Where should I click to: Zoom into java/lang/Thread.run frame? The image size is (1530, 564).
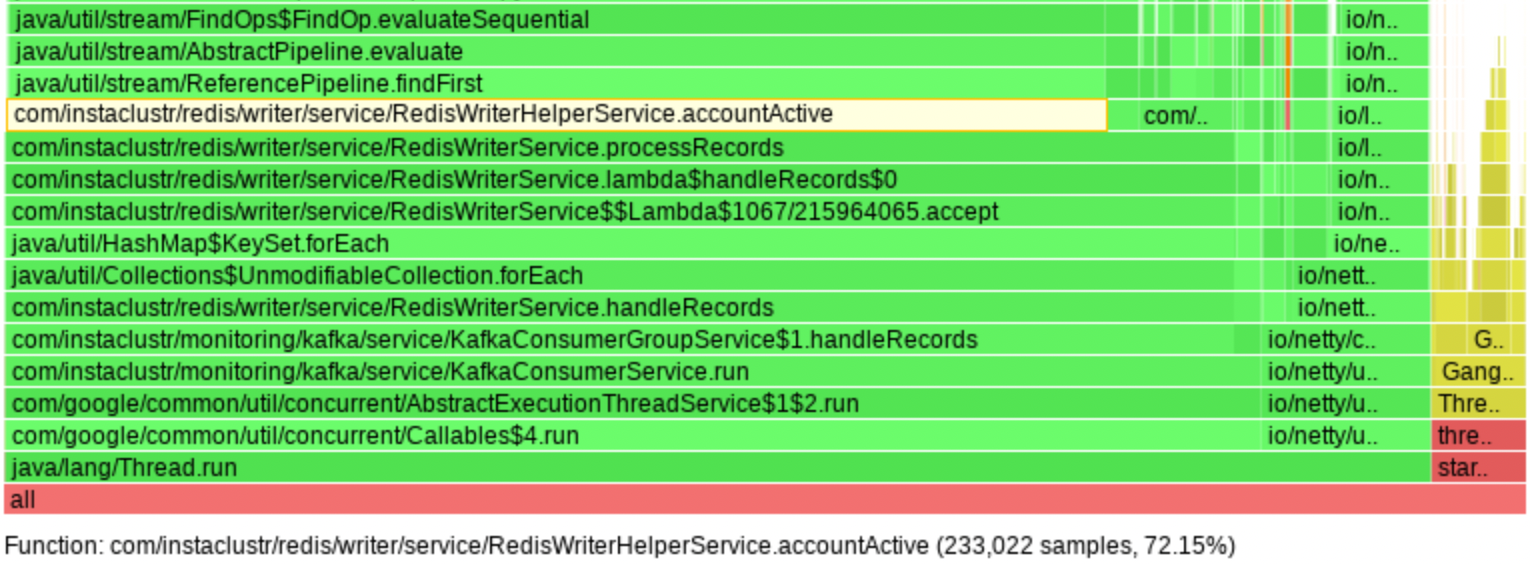[718, 468]
